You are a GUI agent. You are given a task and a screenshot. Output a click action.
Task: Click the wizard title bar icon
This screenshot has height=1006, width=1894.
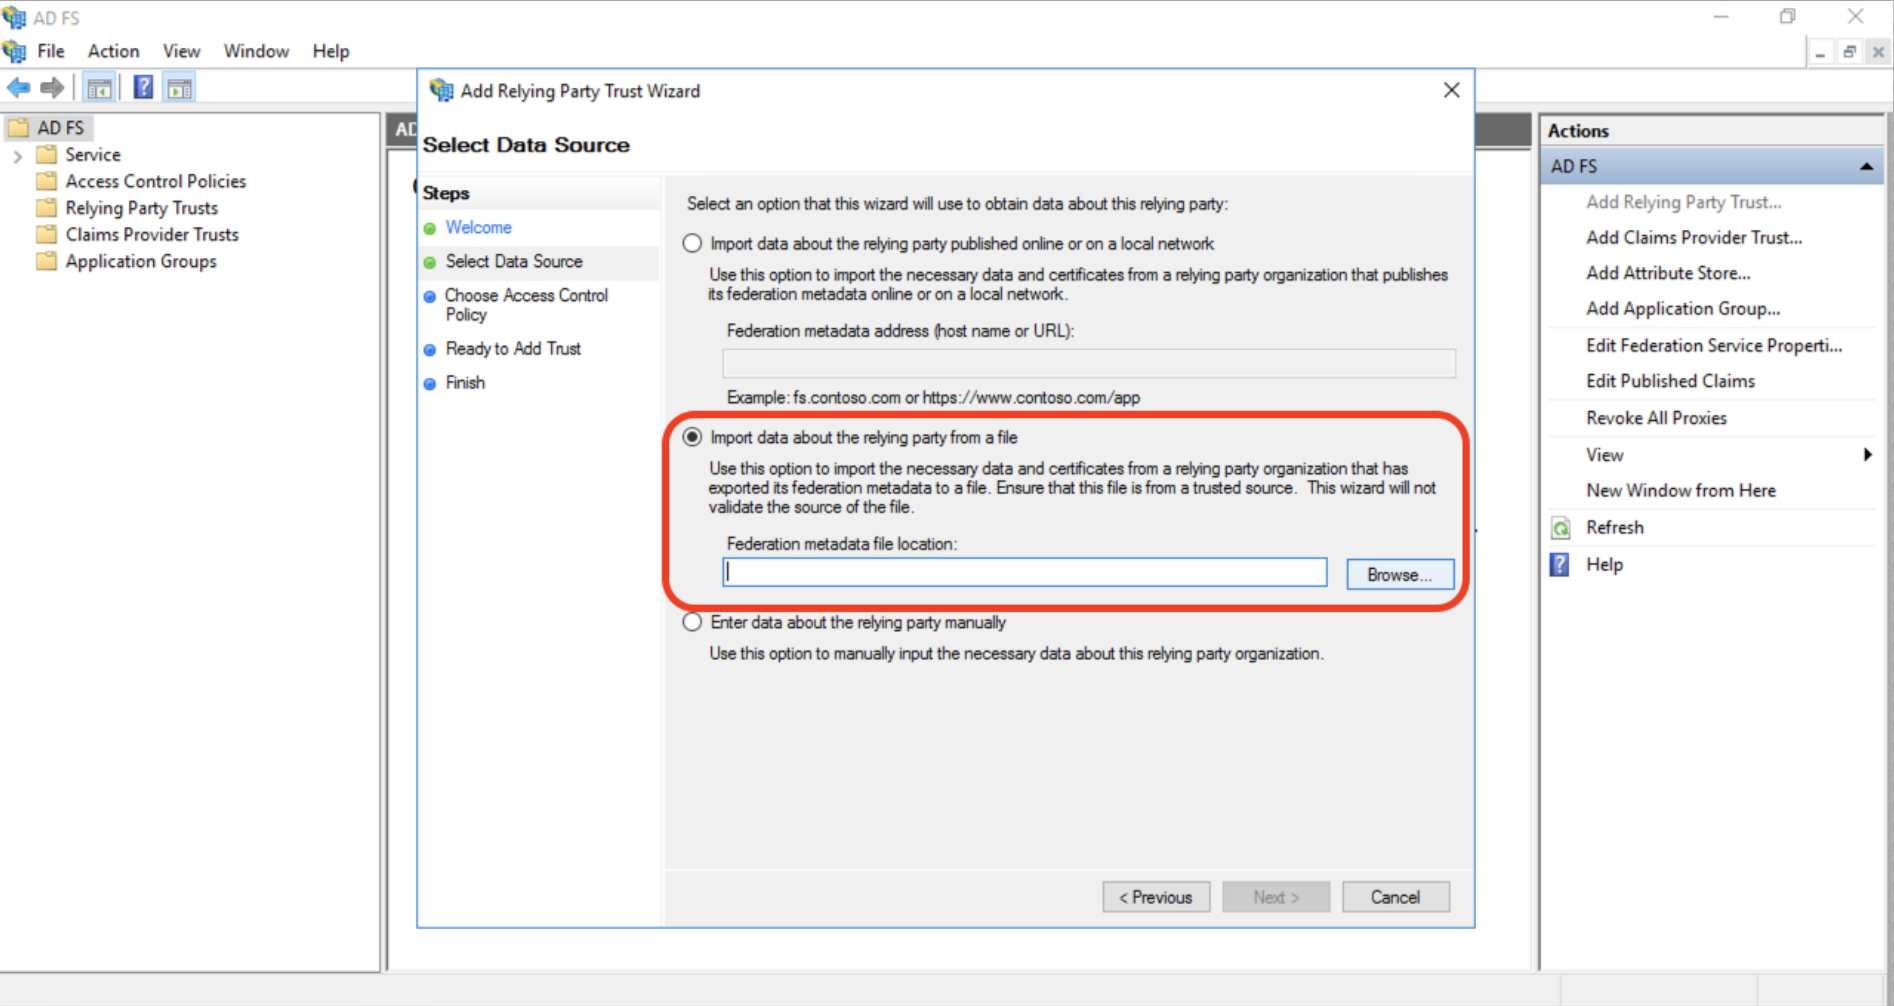[441, 91]
